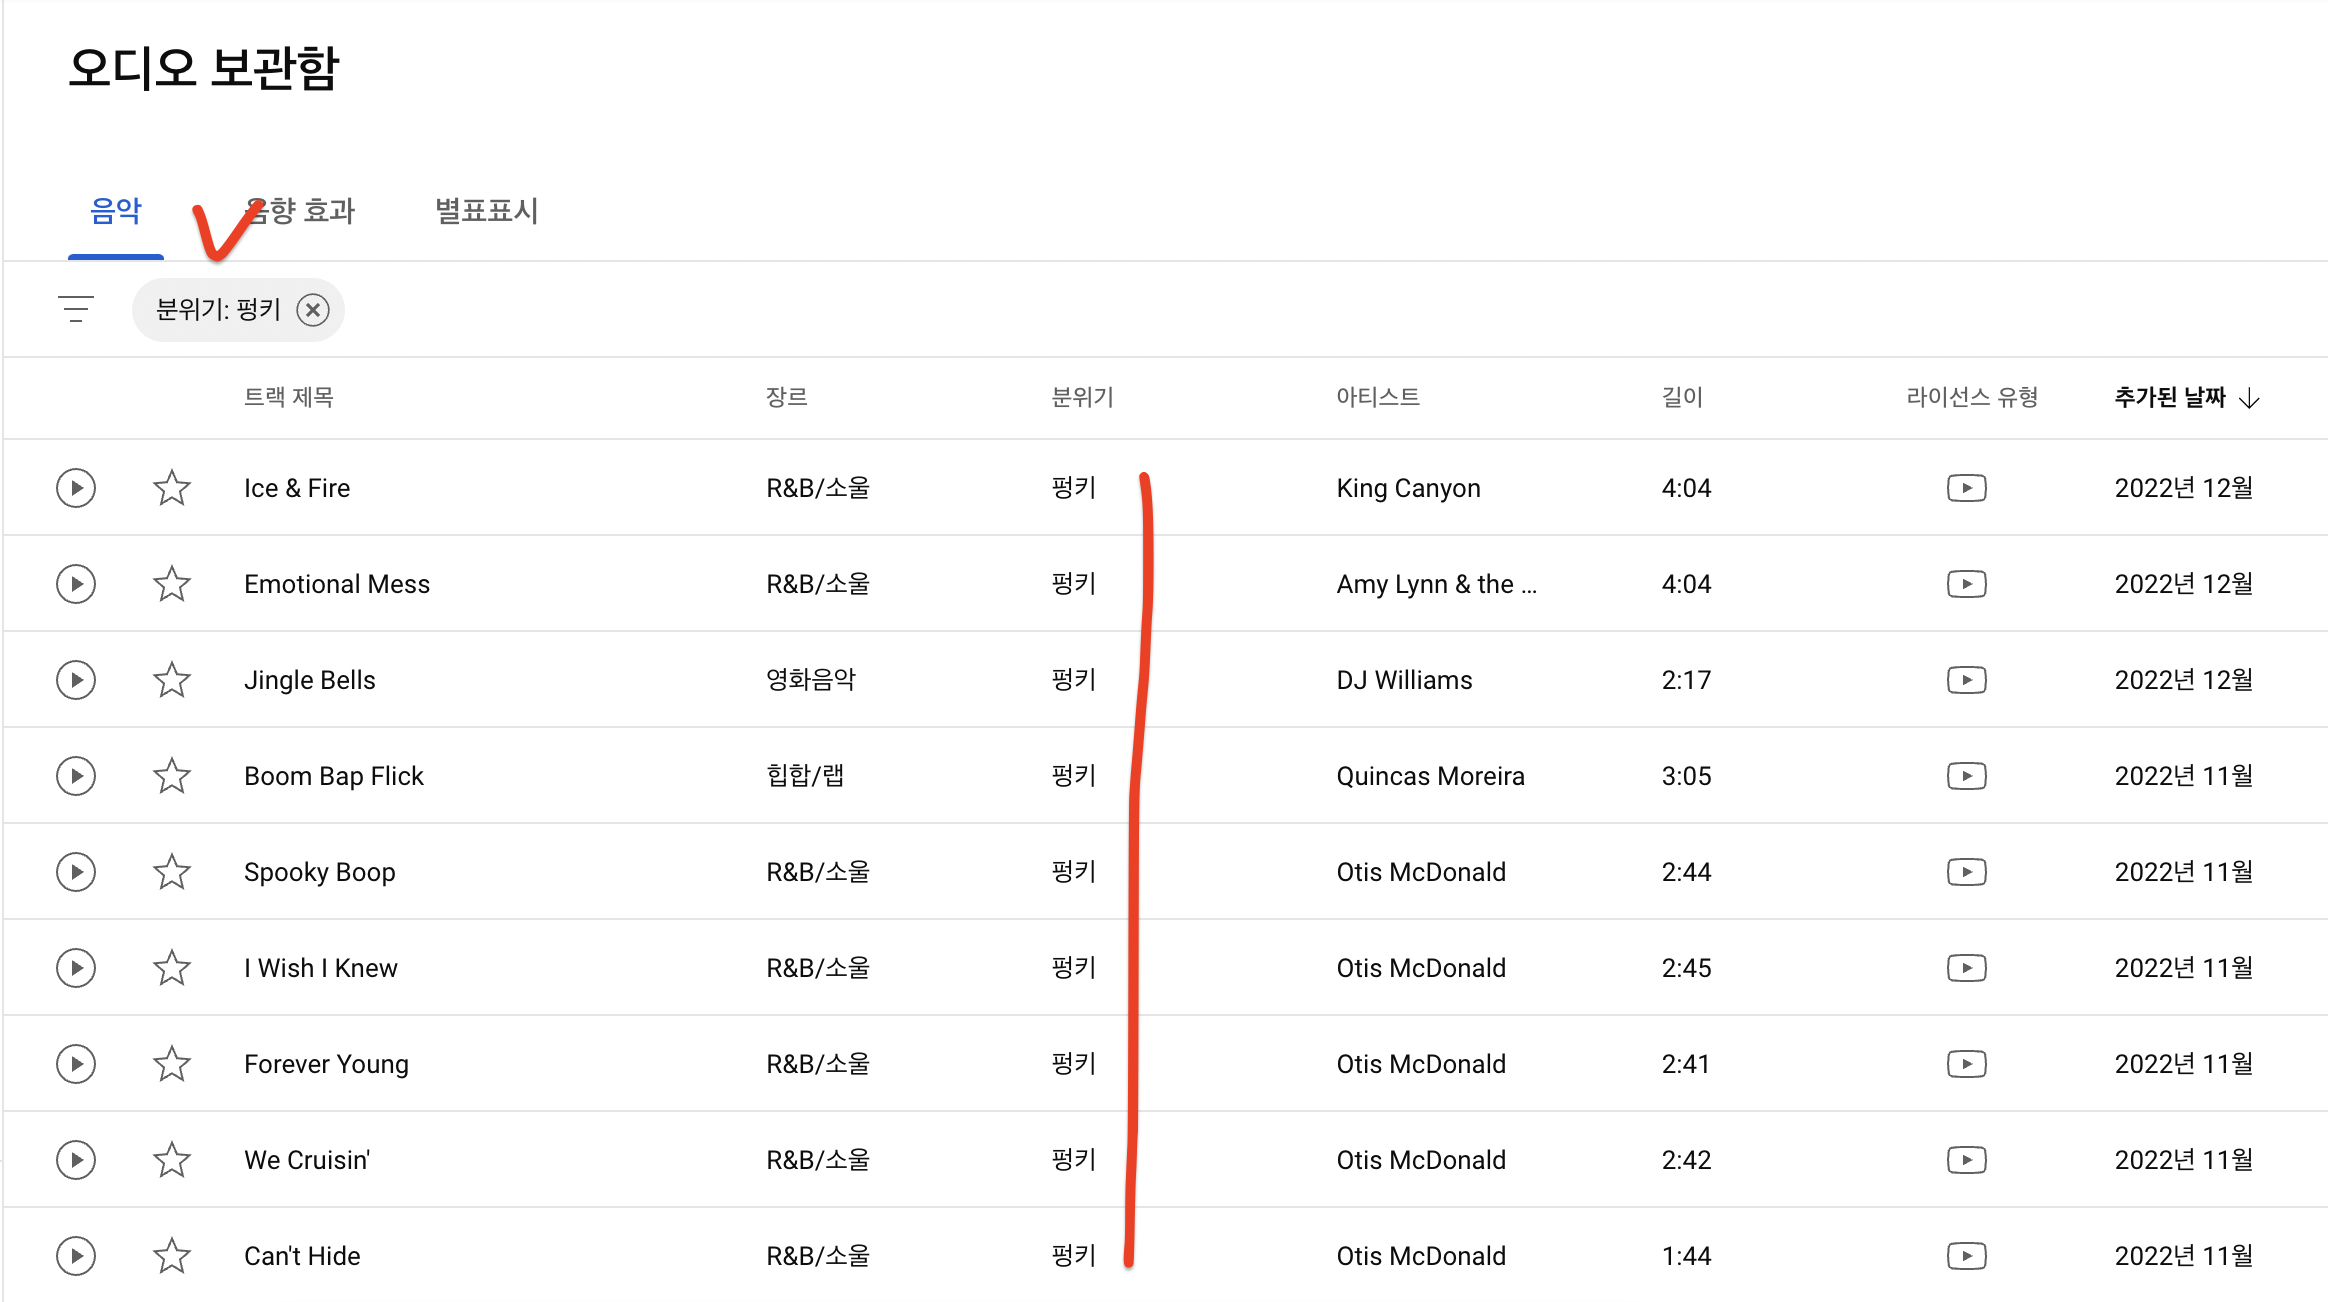
Task: Click license type icon for Jingle Bells
Action: (1967, 680)
